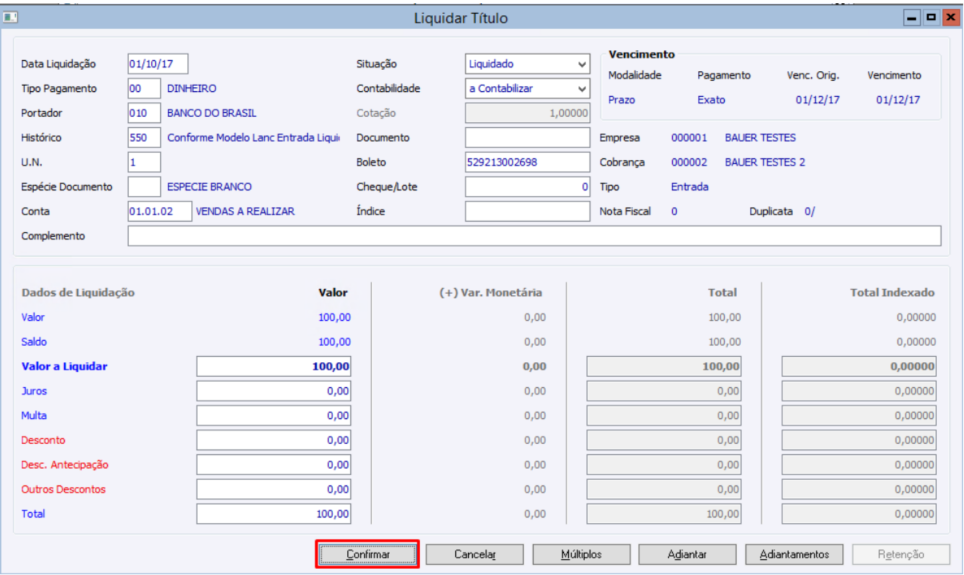
Task: Focus the Data Liquidação date field
Action: pos(158,64)
